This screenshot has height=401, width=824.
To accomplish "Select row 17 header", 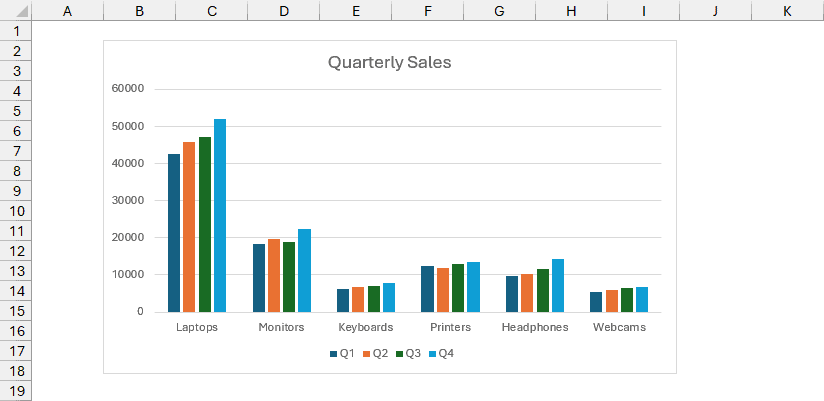I will [16, 351].
